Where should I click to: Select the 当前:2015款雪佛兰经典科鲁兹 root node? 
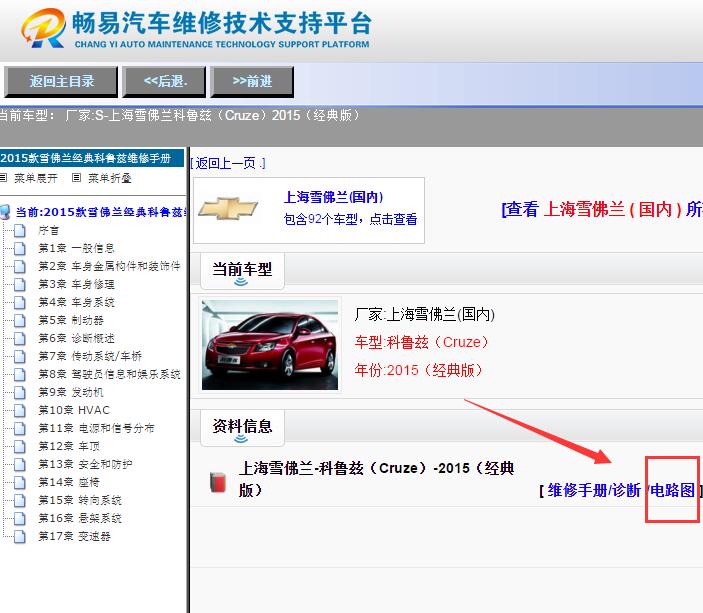pyautogui.click(x=100, y=212)
